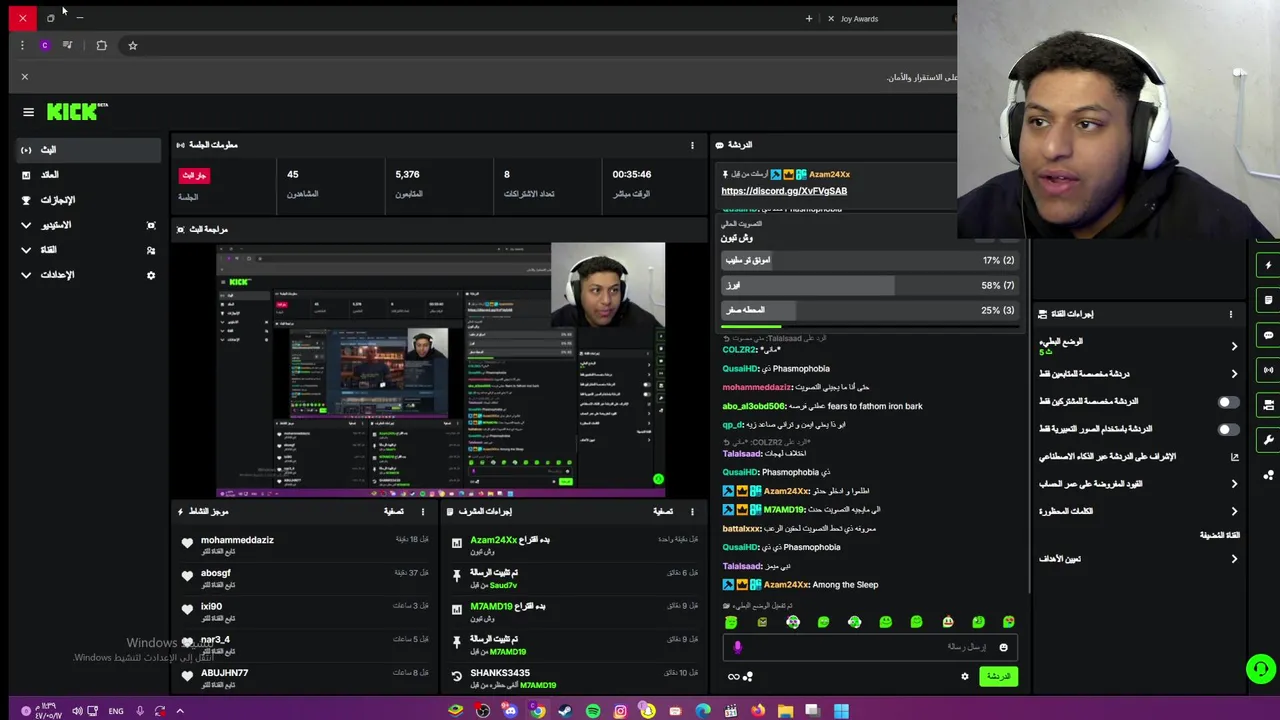Click the wrench icon in right rail
The width and height of the screenshot is (1280, 720).
pos(1268,440)
